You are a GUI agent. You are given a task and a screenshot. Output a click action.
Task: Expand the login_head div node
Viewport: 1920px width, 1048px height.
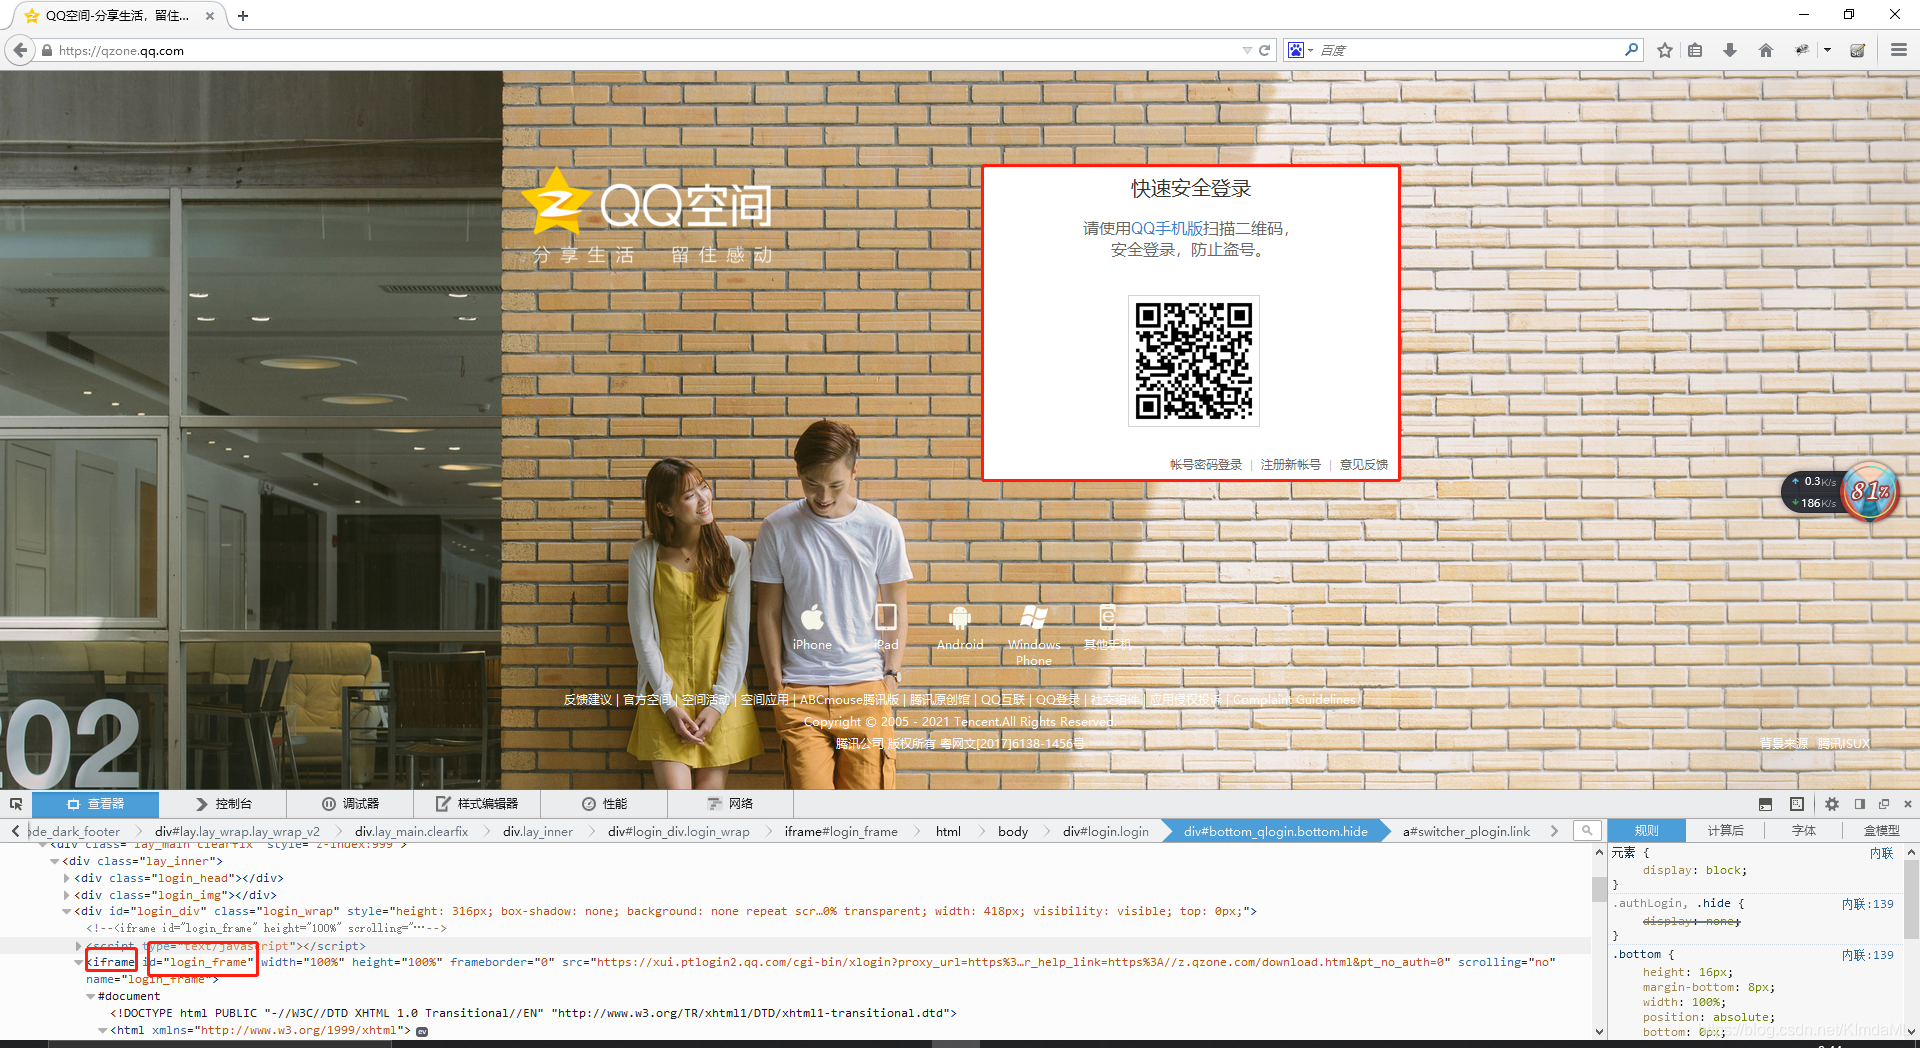(67, 878)
